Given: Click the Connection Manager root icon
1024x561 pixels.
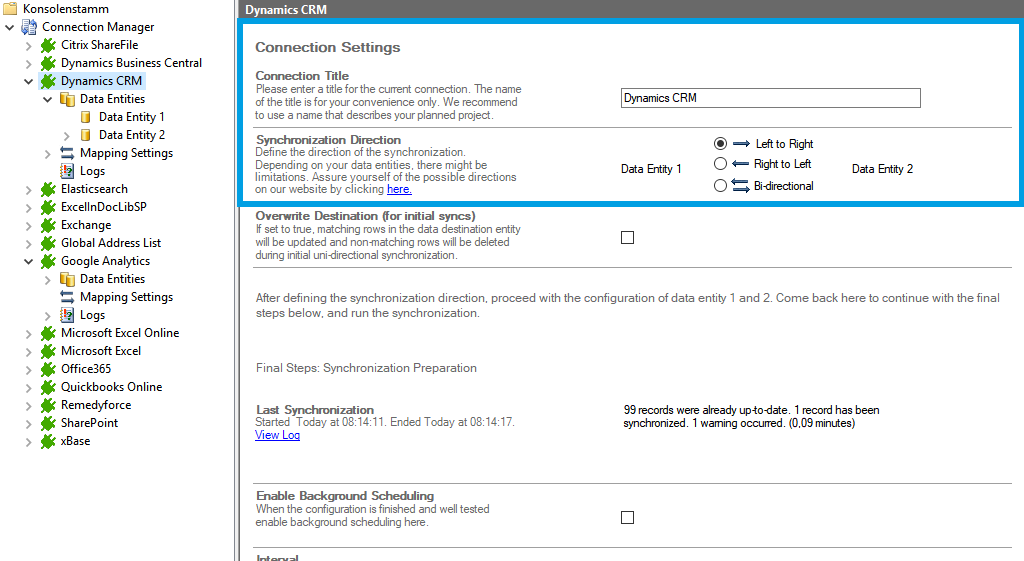Looking at the screenshot, I should tap(29, 27).
